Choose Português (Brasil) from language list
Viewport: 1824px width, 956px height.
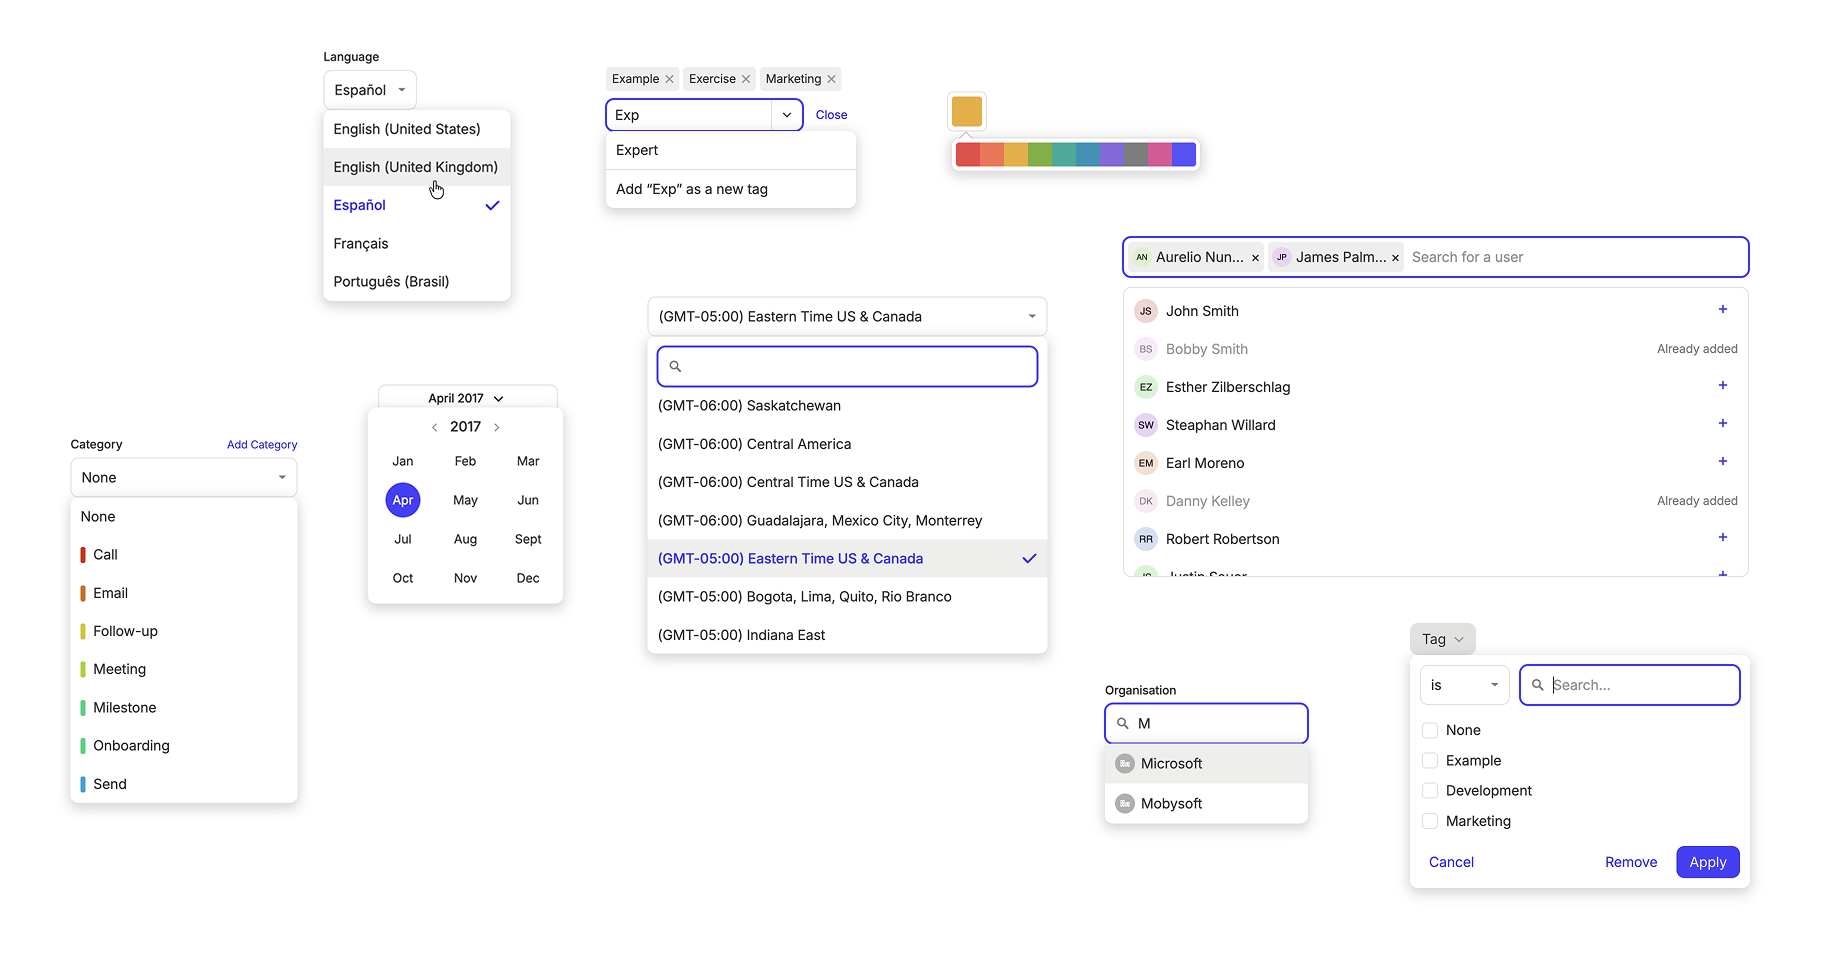click(417, 282)
